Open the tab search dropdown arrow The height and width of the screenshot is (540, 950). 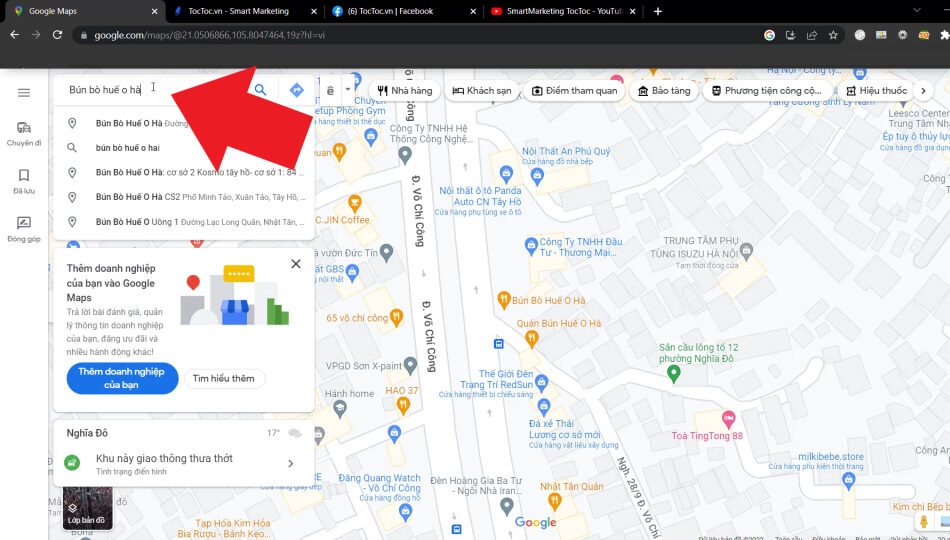pos(917,10)
